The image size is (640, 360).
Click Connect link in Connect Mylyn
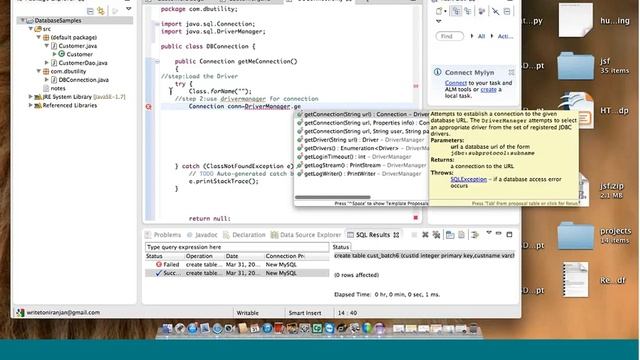point(456,83)
